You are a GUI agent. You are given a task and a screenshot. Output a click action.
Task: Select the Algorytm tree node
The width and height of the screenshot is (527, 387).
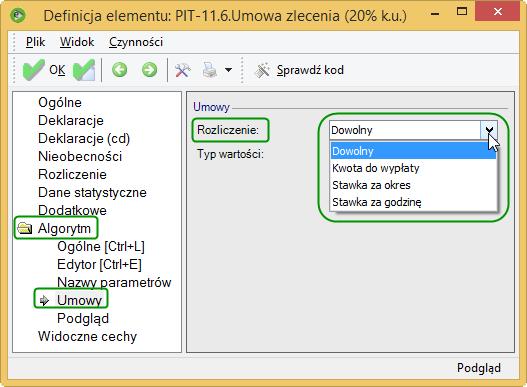click(64, 229)
